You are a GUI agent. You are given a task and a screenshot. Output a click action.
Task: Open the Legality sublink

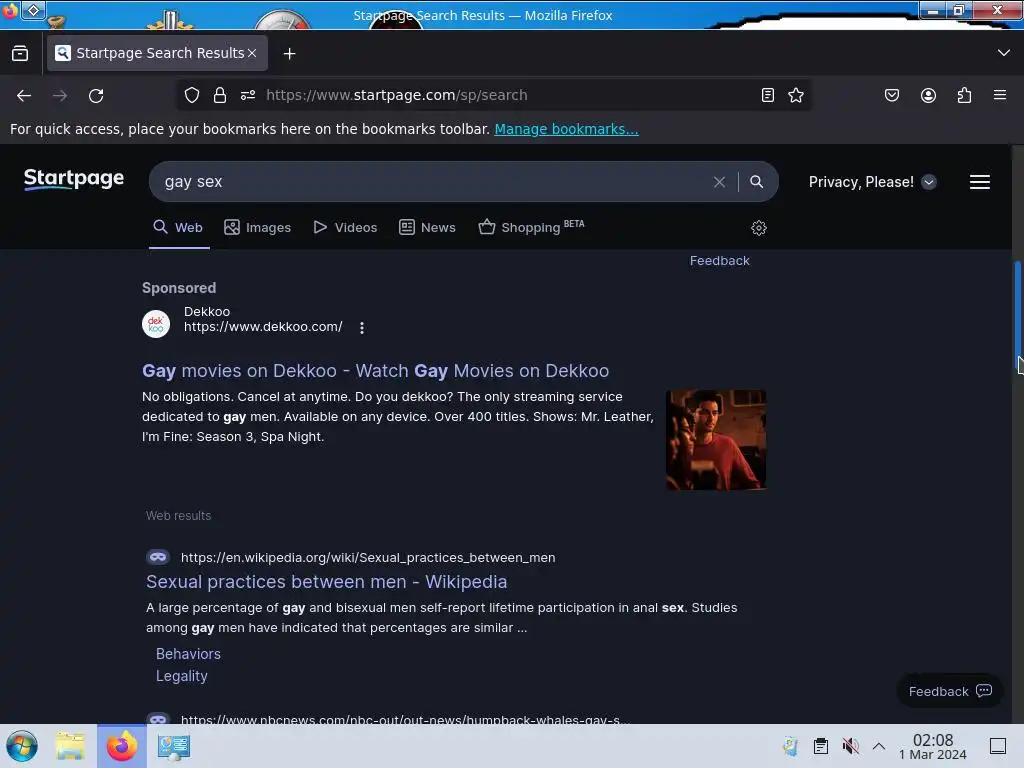click(x=182, y=676)
